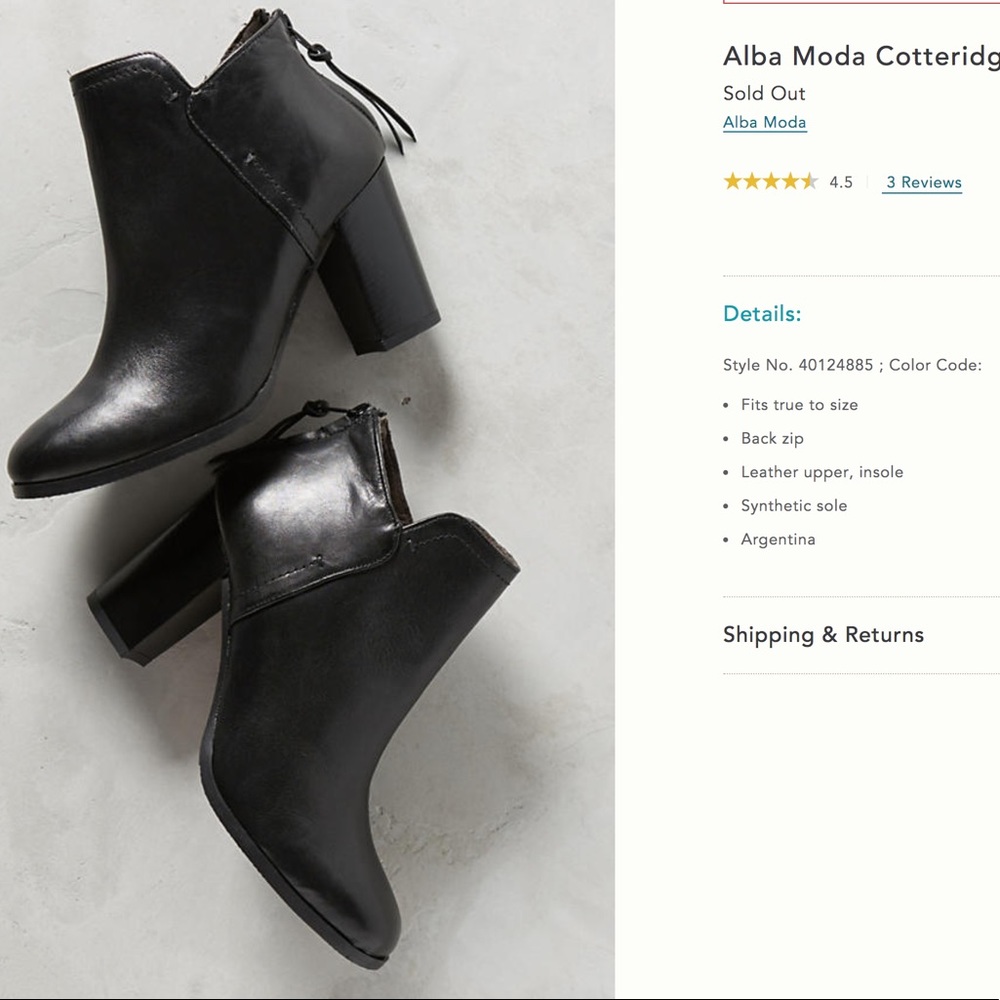Screen dimensions: 1000x1000
Task: Open the Alba Moda brand page
Action: point(764,122)
